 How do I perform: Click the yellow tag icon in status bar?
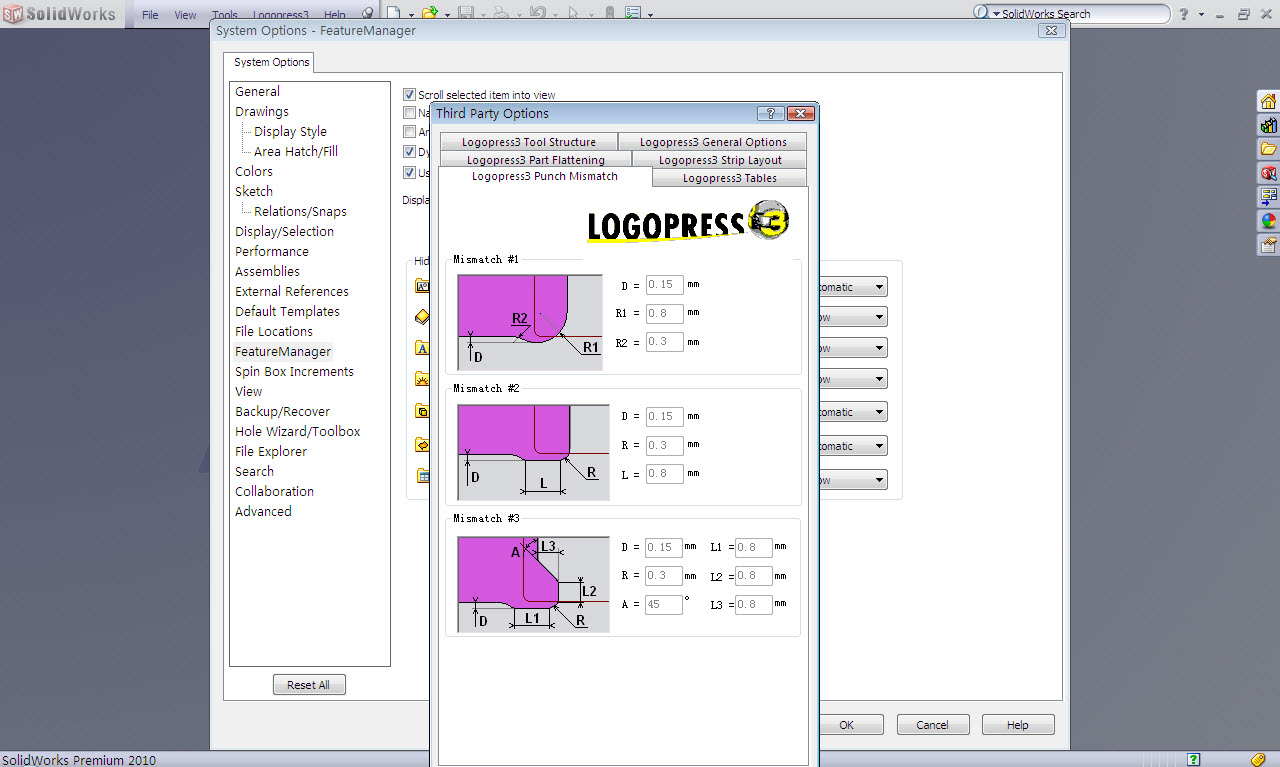tap(1258, 760)
